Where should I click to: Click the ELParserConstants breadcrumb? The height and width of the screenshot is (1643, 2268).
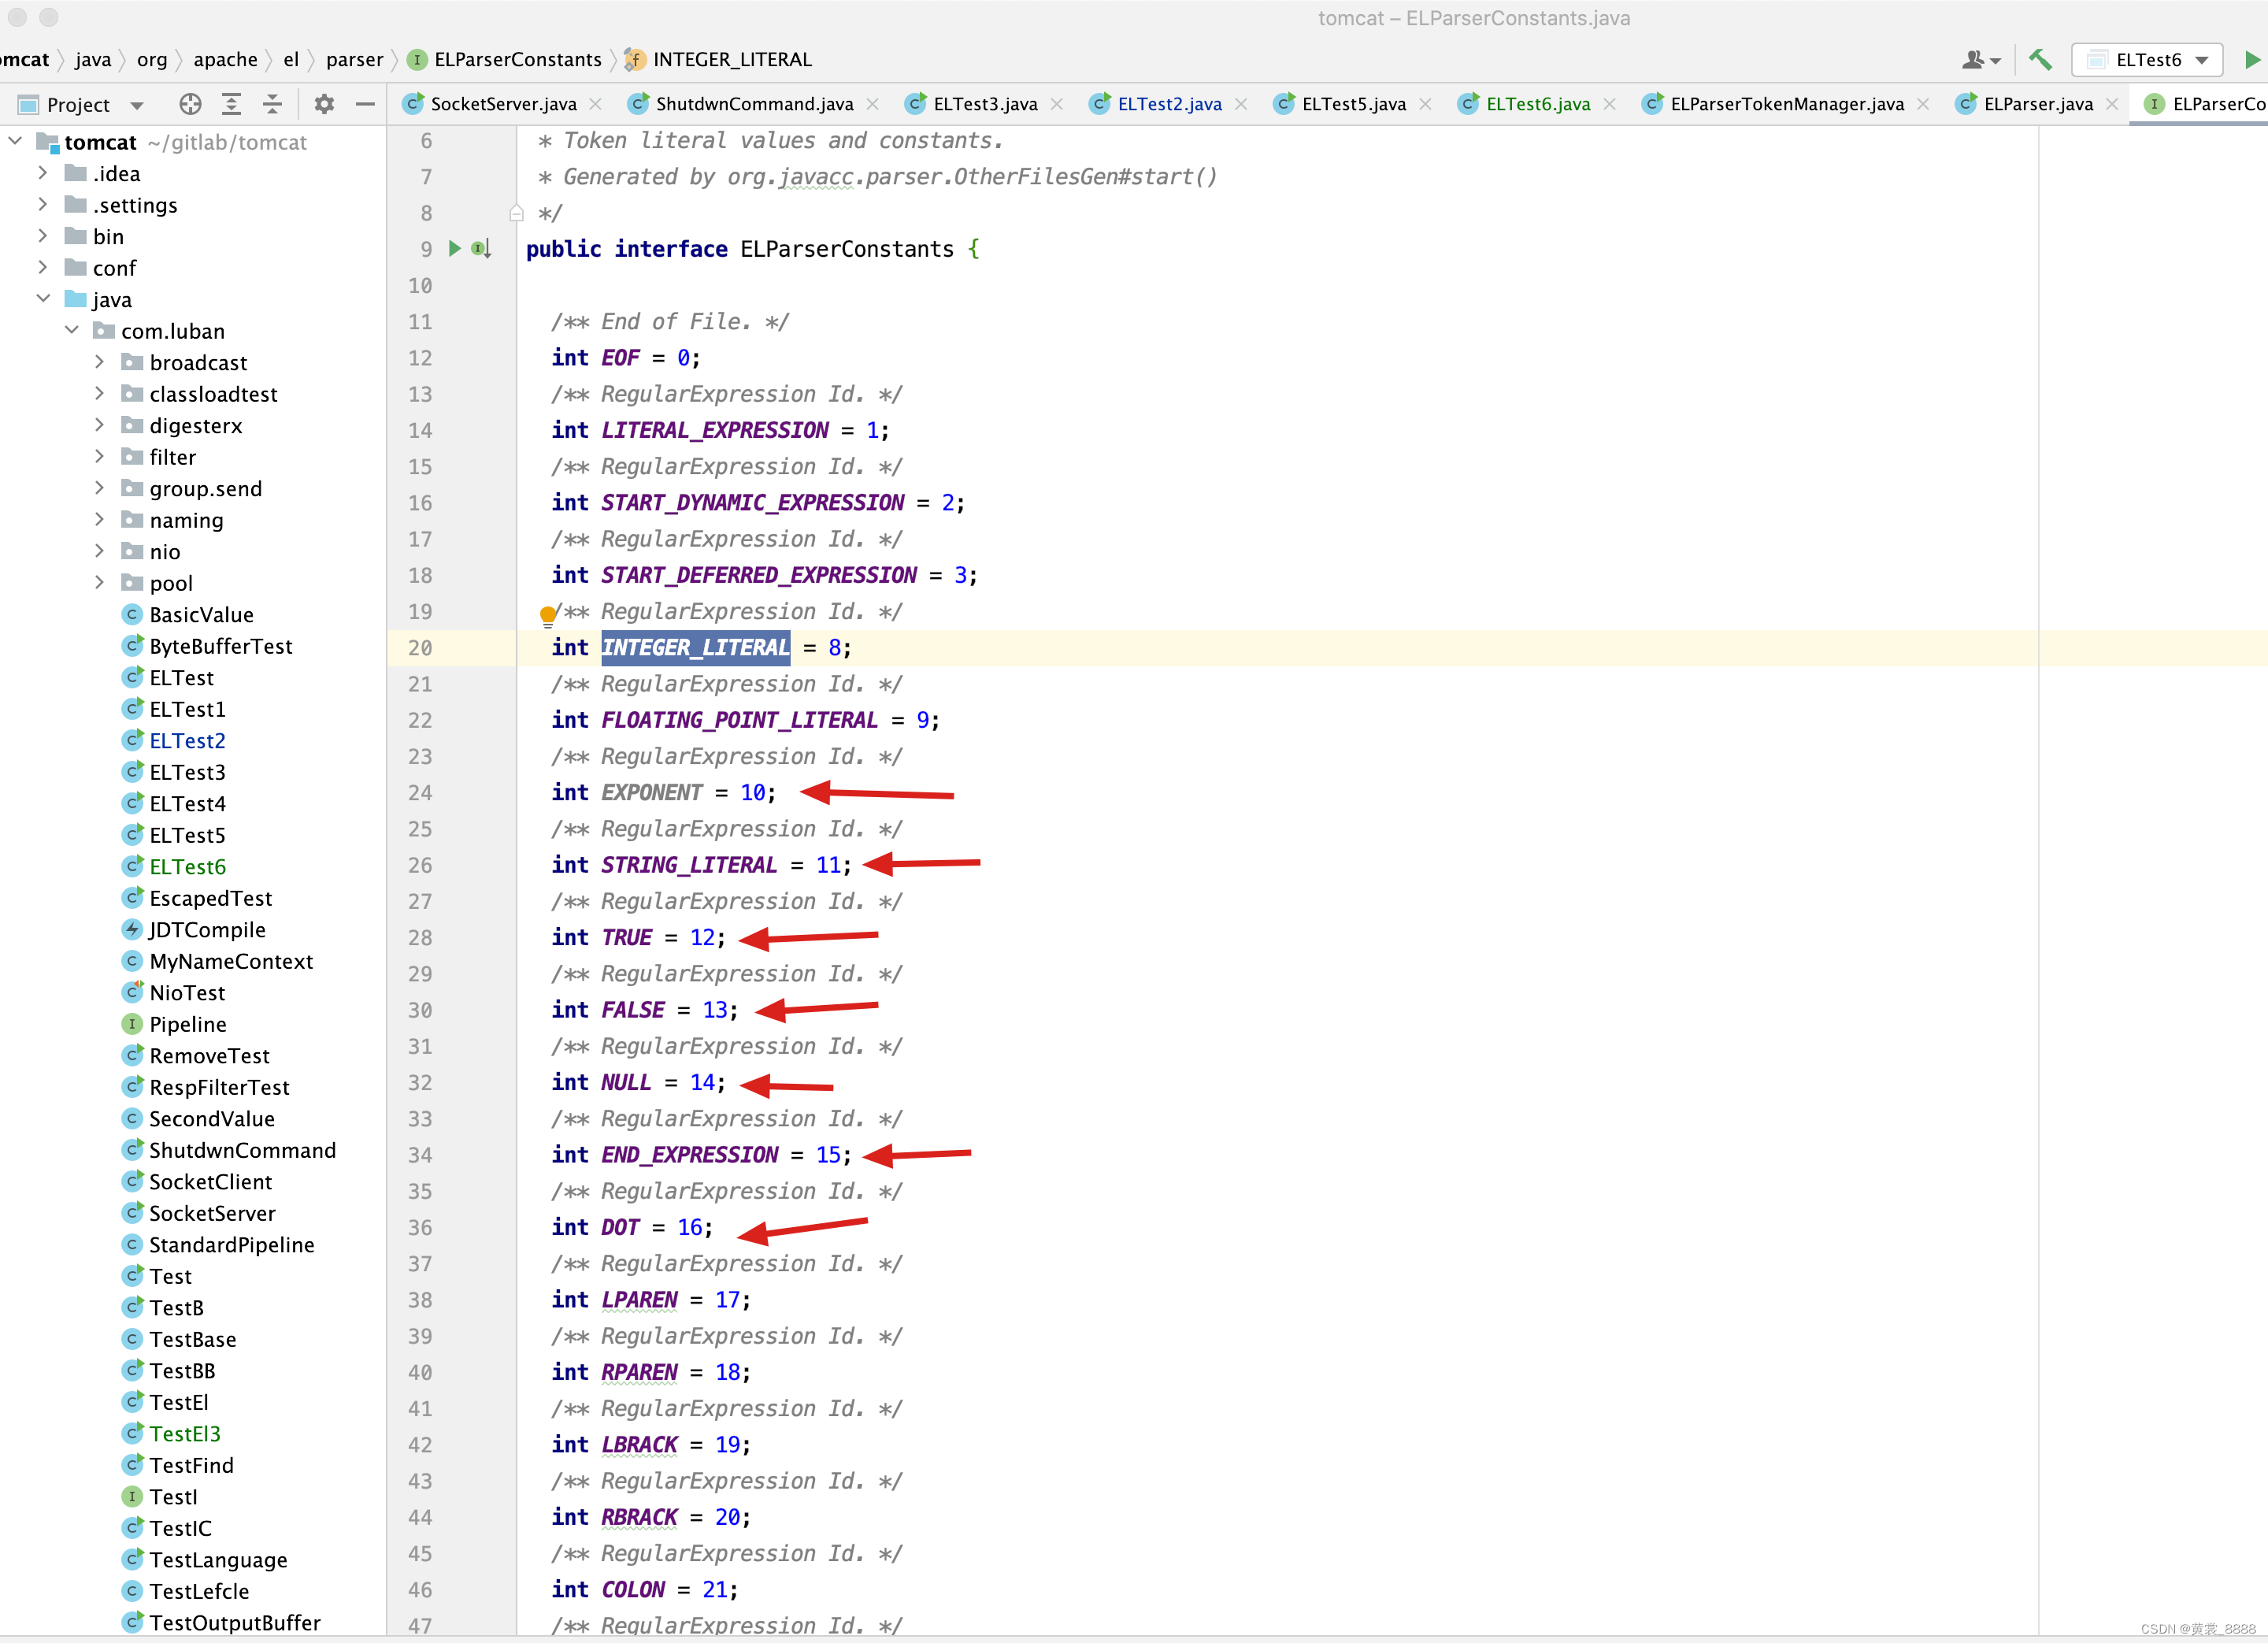[505, 60]
